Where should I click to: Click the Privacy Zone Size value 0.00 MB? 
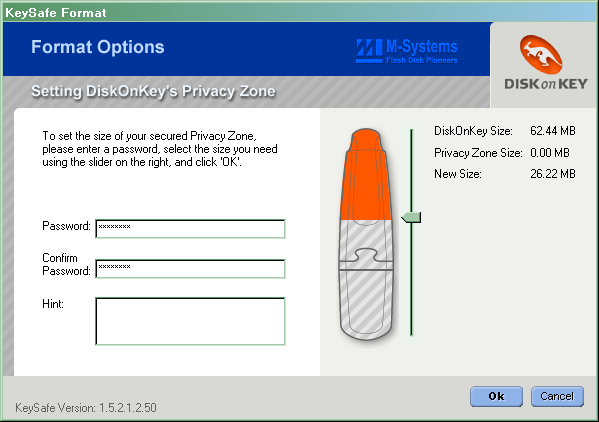tap(550, 153)
